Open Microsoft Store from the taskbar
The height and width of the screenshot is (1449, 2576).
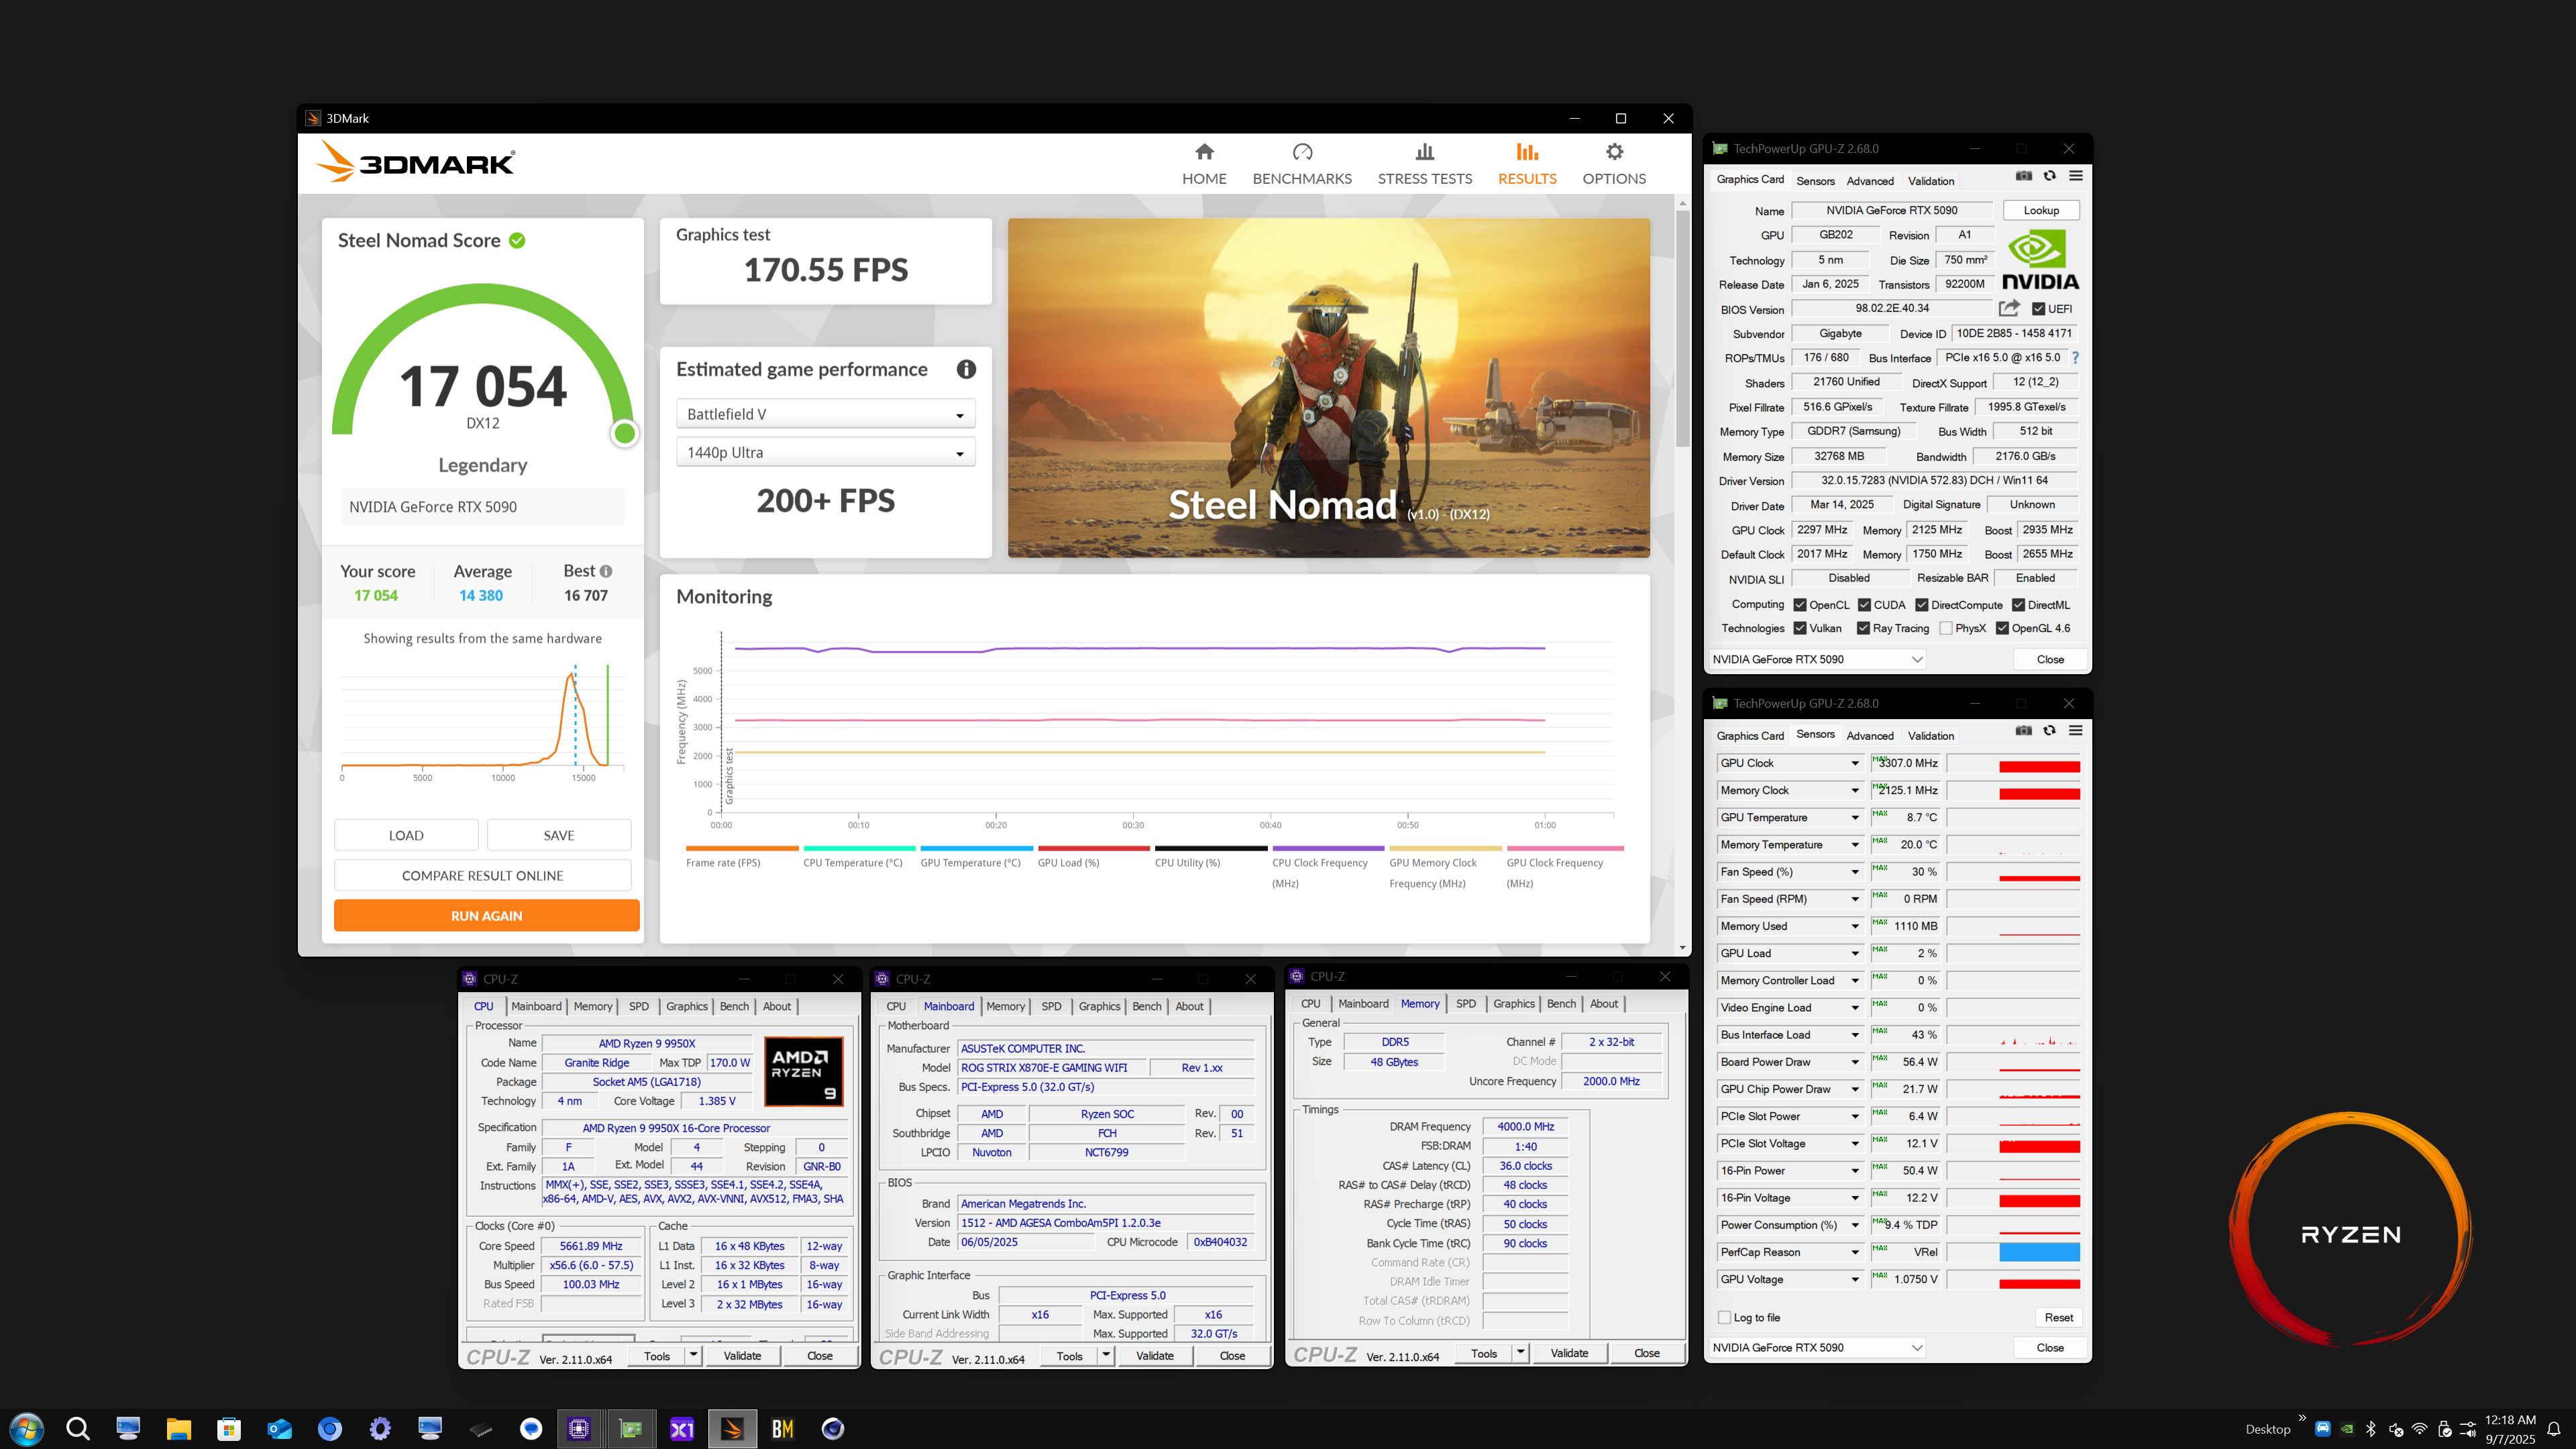[x=229, y=1428]
